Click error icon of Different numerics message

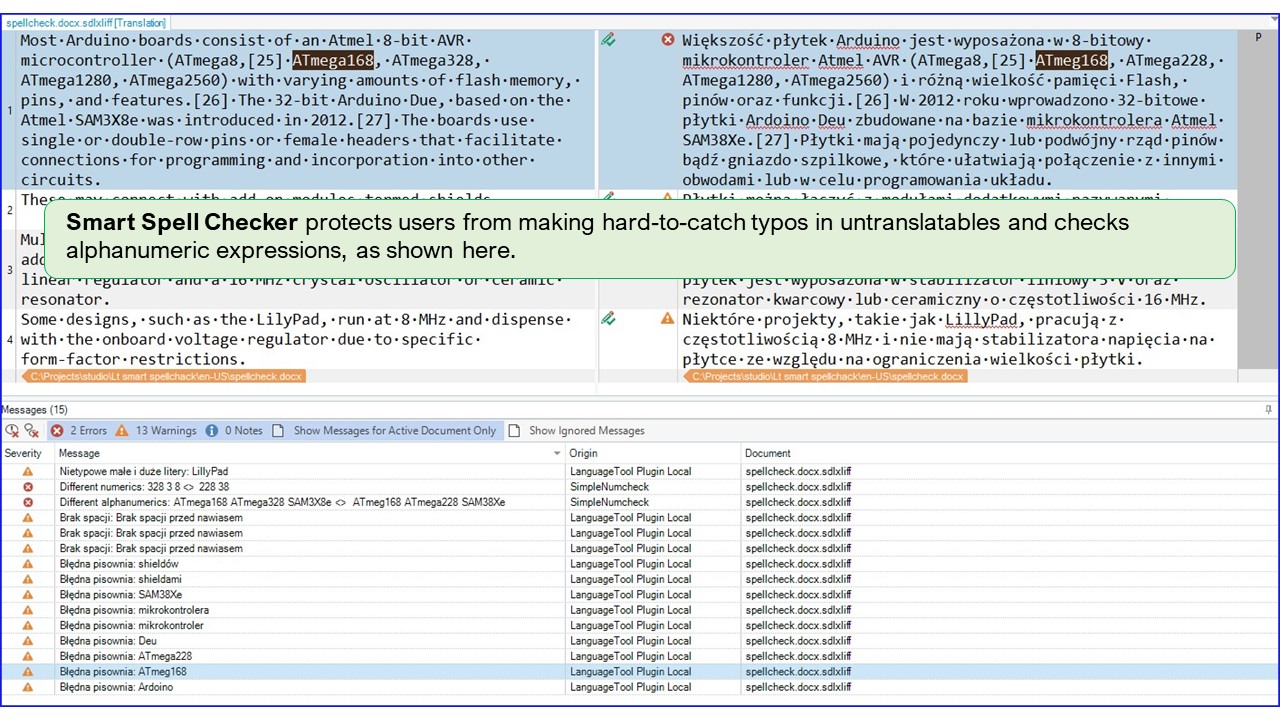tap(28, 487)
